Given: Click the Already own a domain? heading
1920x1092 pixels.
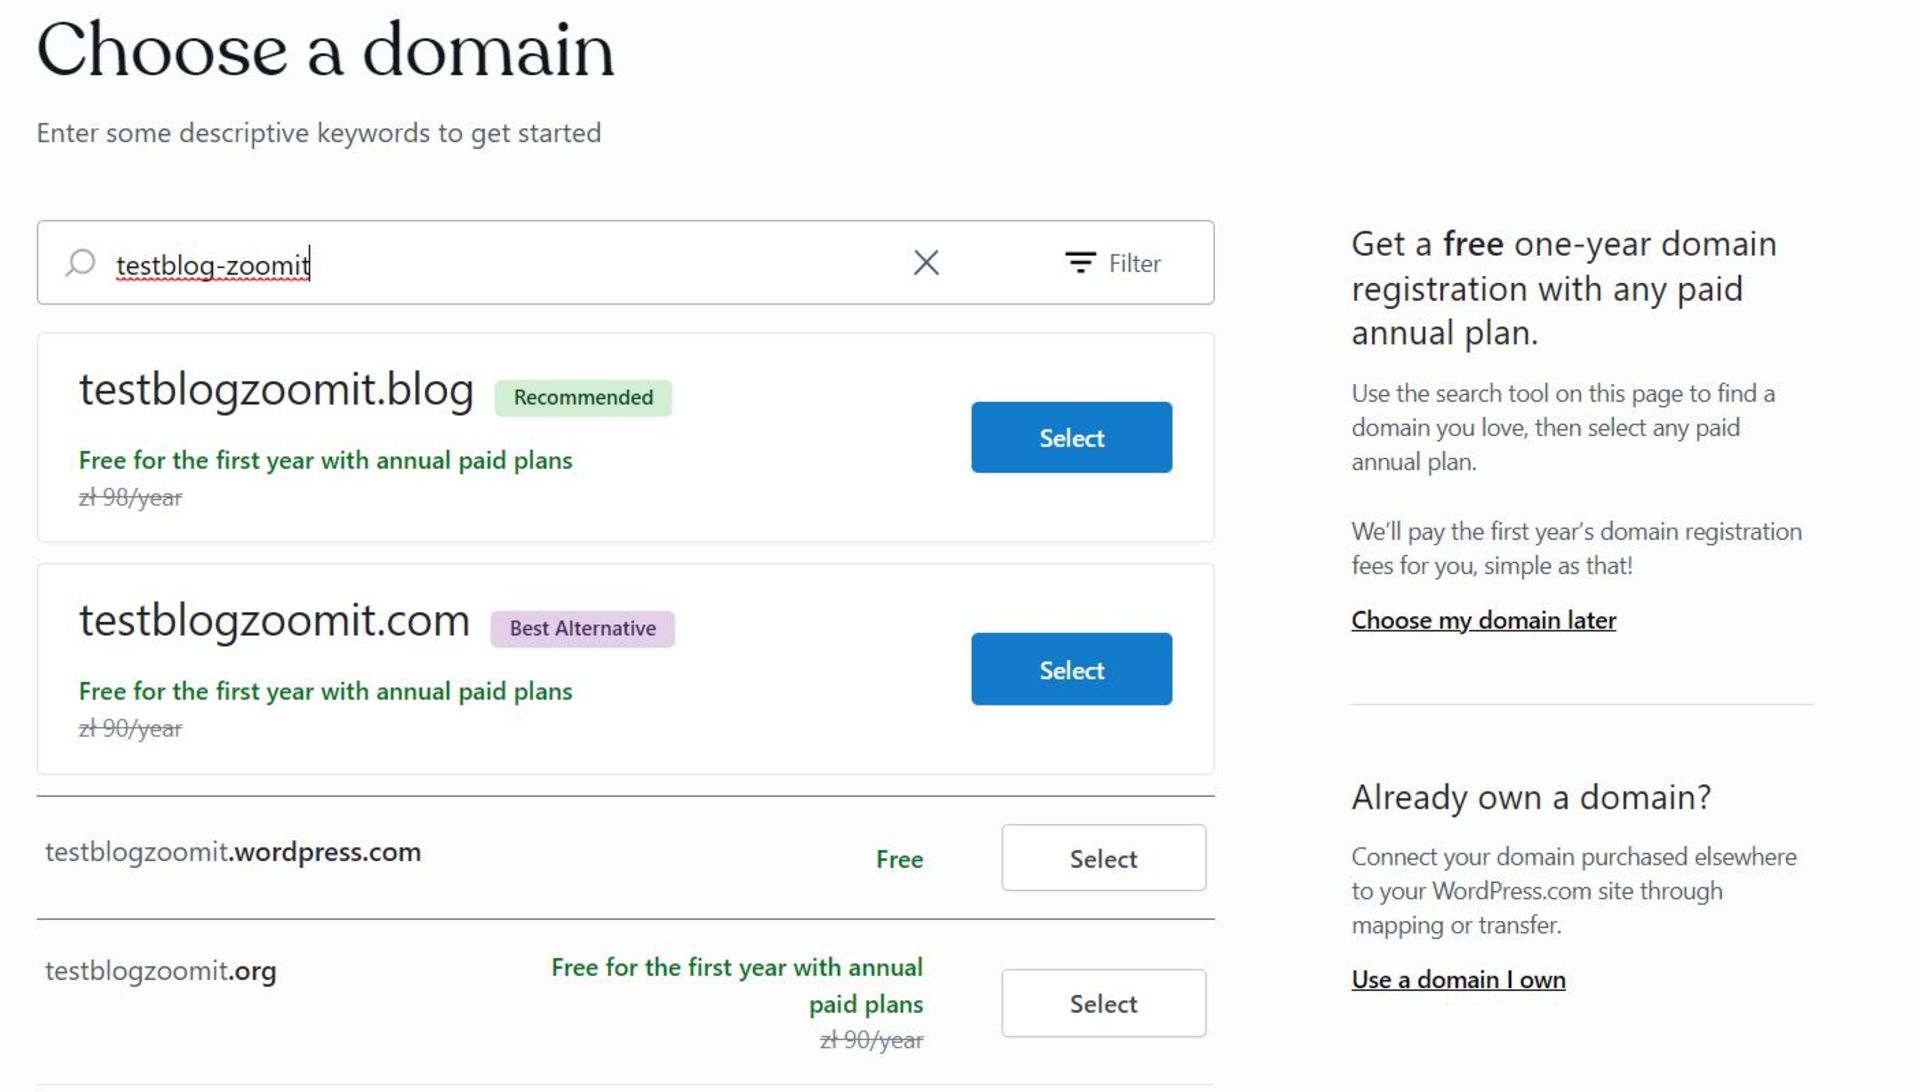Looking at the screenshot, I should point(1531,798).
